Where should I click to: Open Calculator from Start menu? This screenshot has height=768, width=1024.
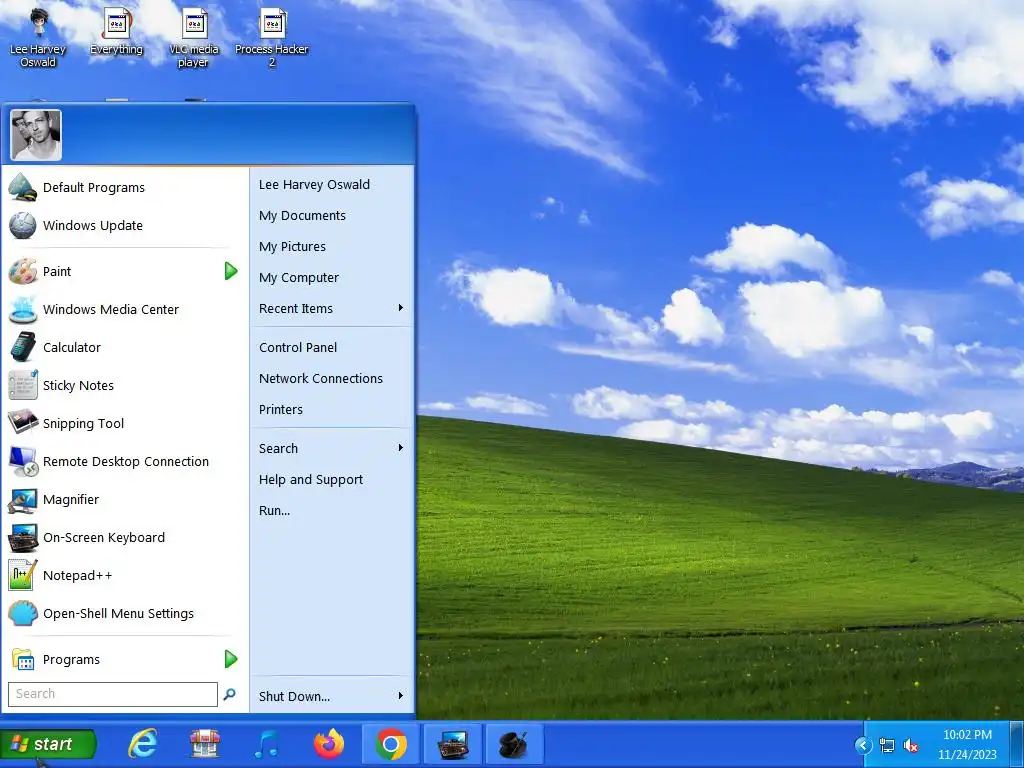124,347
